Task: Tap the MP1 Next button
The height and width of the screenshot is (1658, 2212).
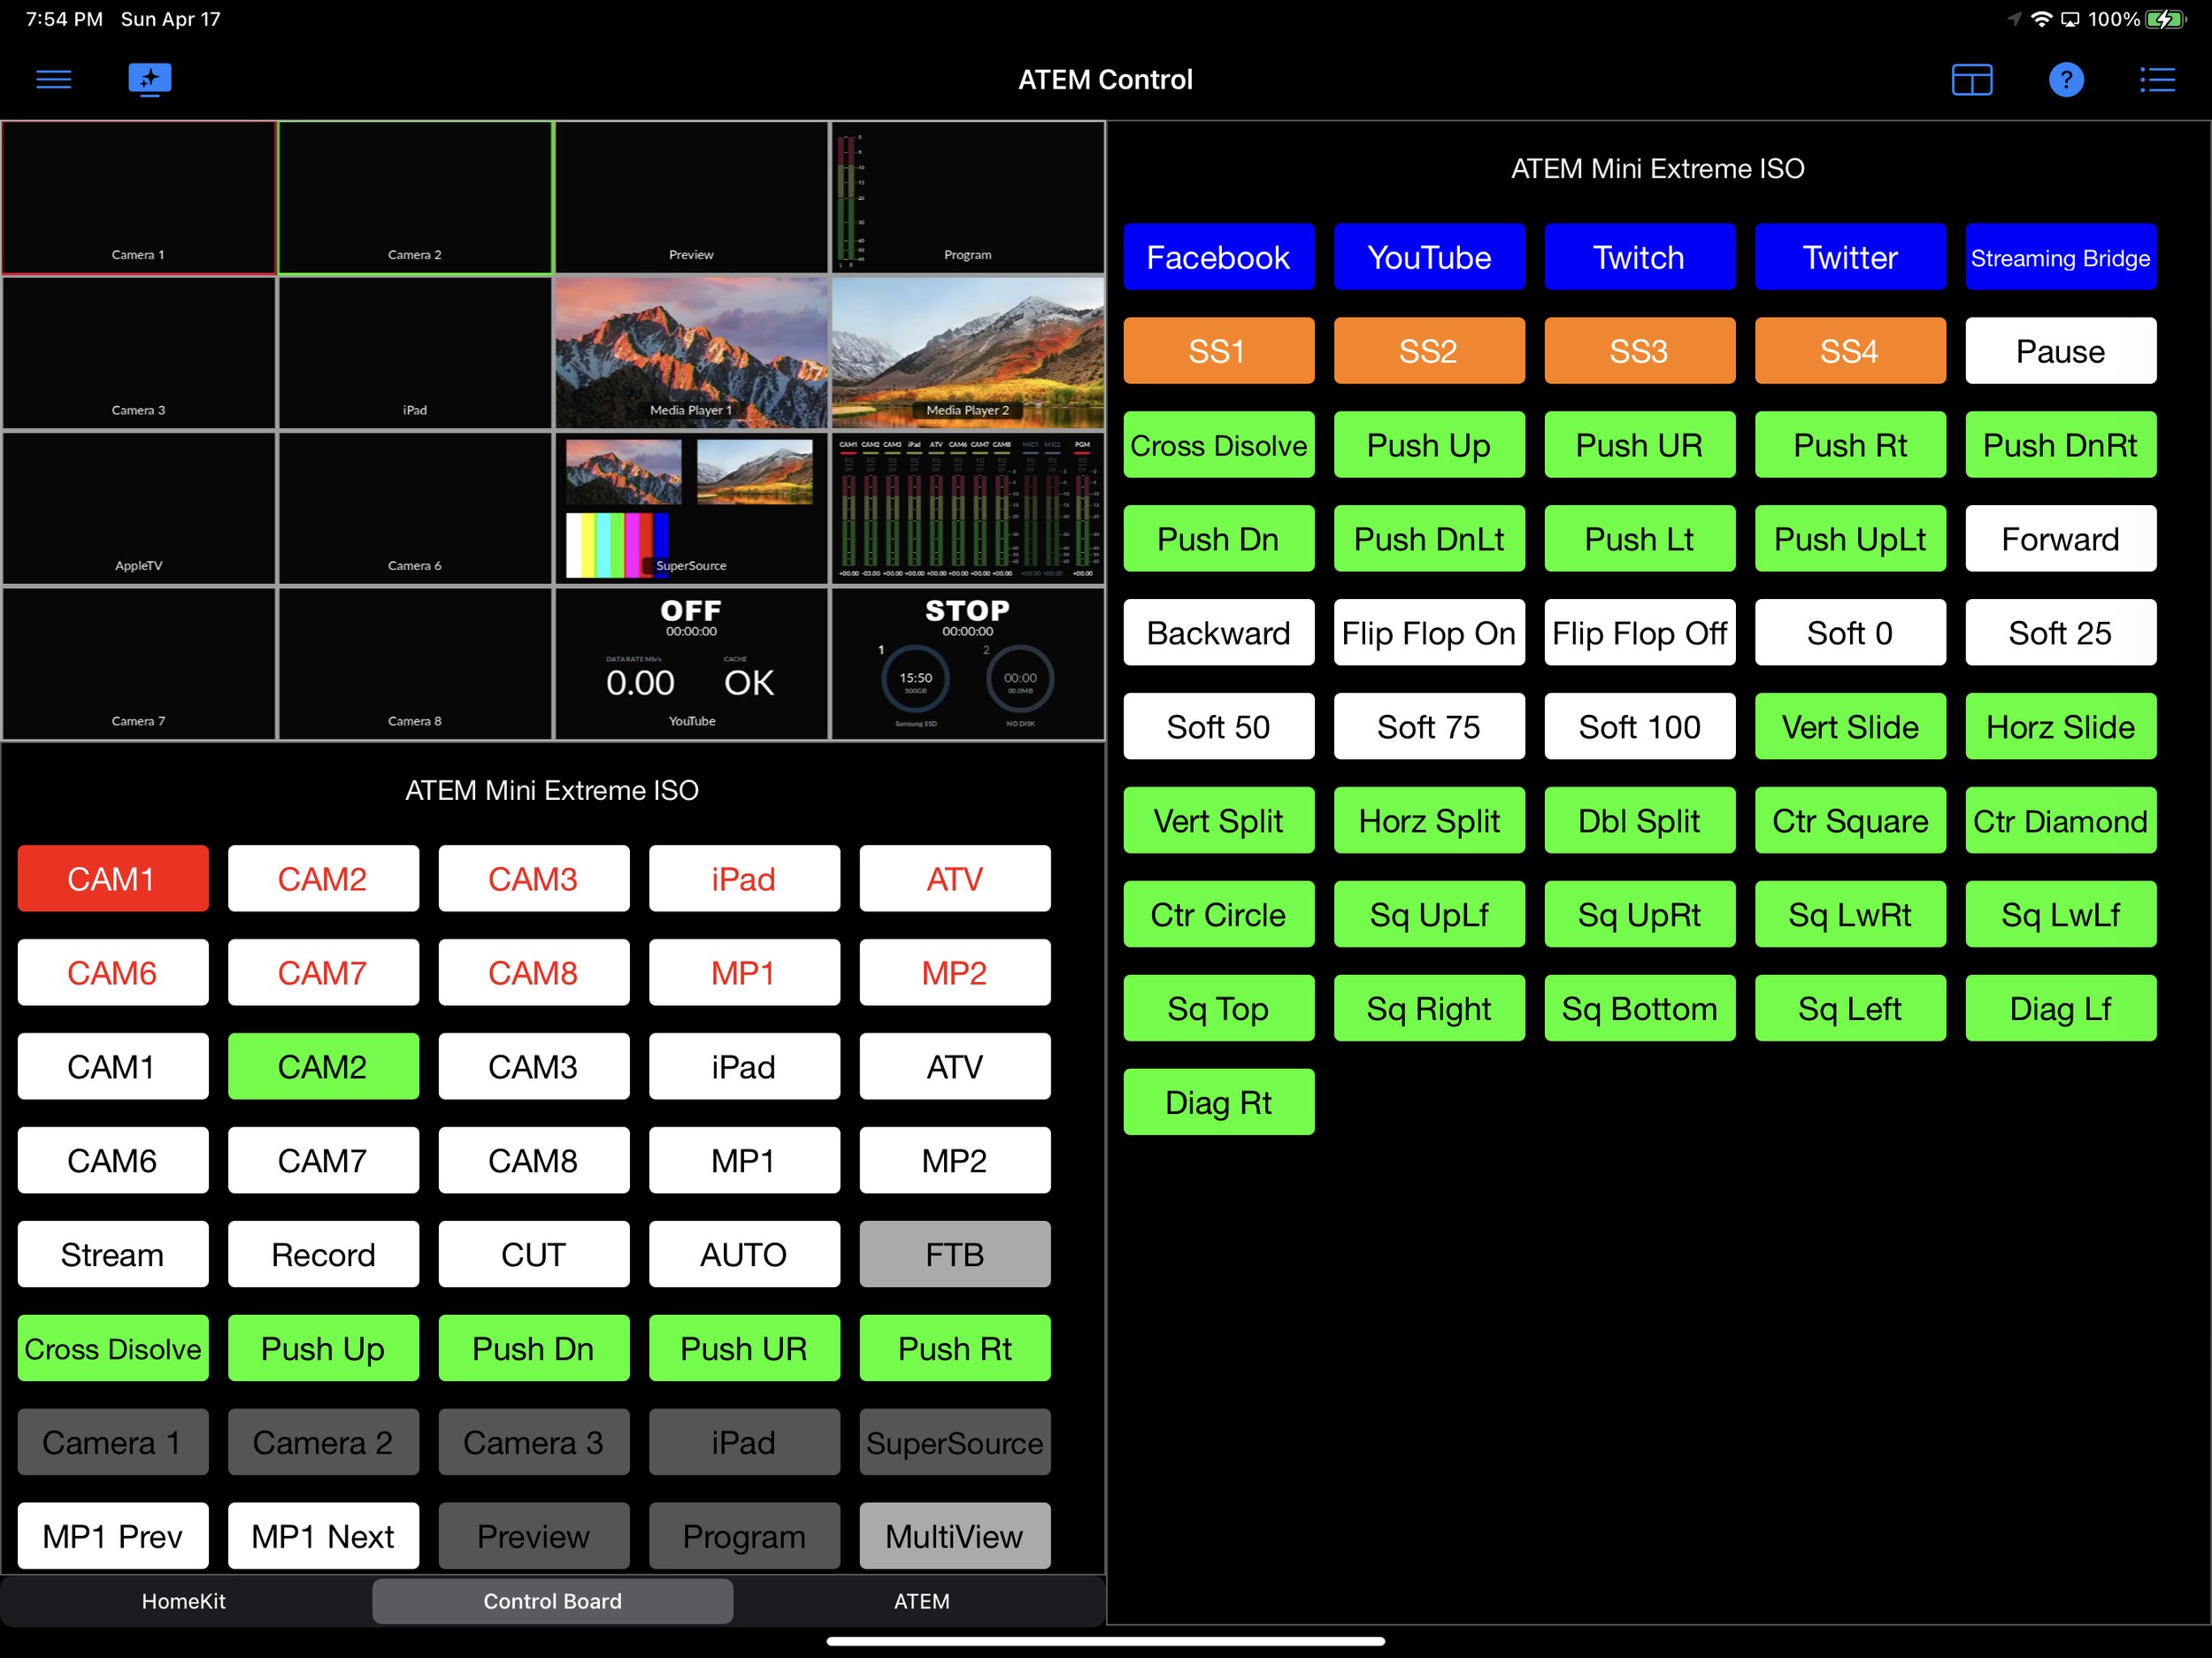Action: 323,1536
